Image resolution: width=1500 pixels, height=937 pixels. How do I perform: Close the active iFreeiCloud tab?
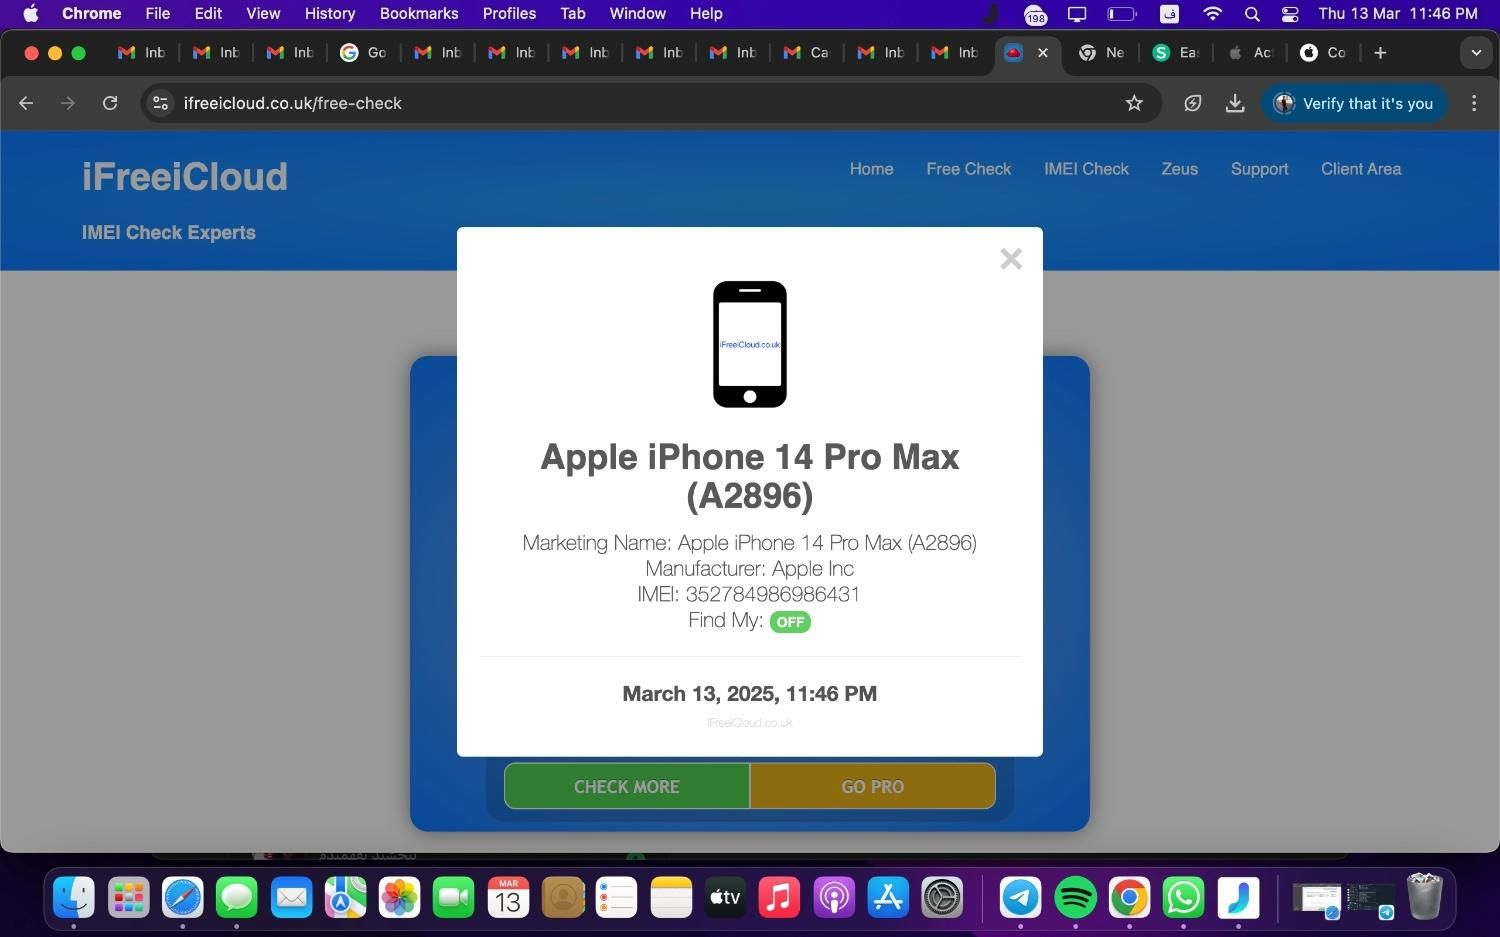click(x=1043, y=53)
